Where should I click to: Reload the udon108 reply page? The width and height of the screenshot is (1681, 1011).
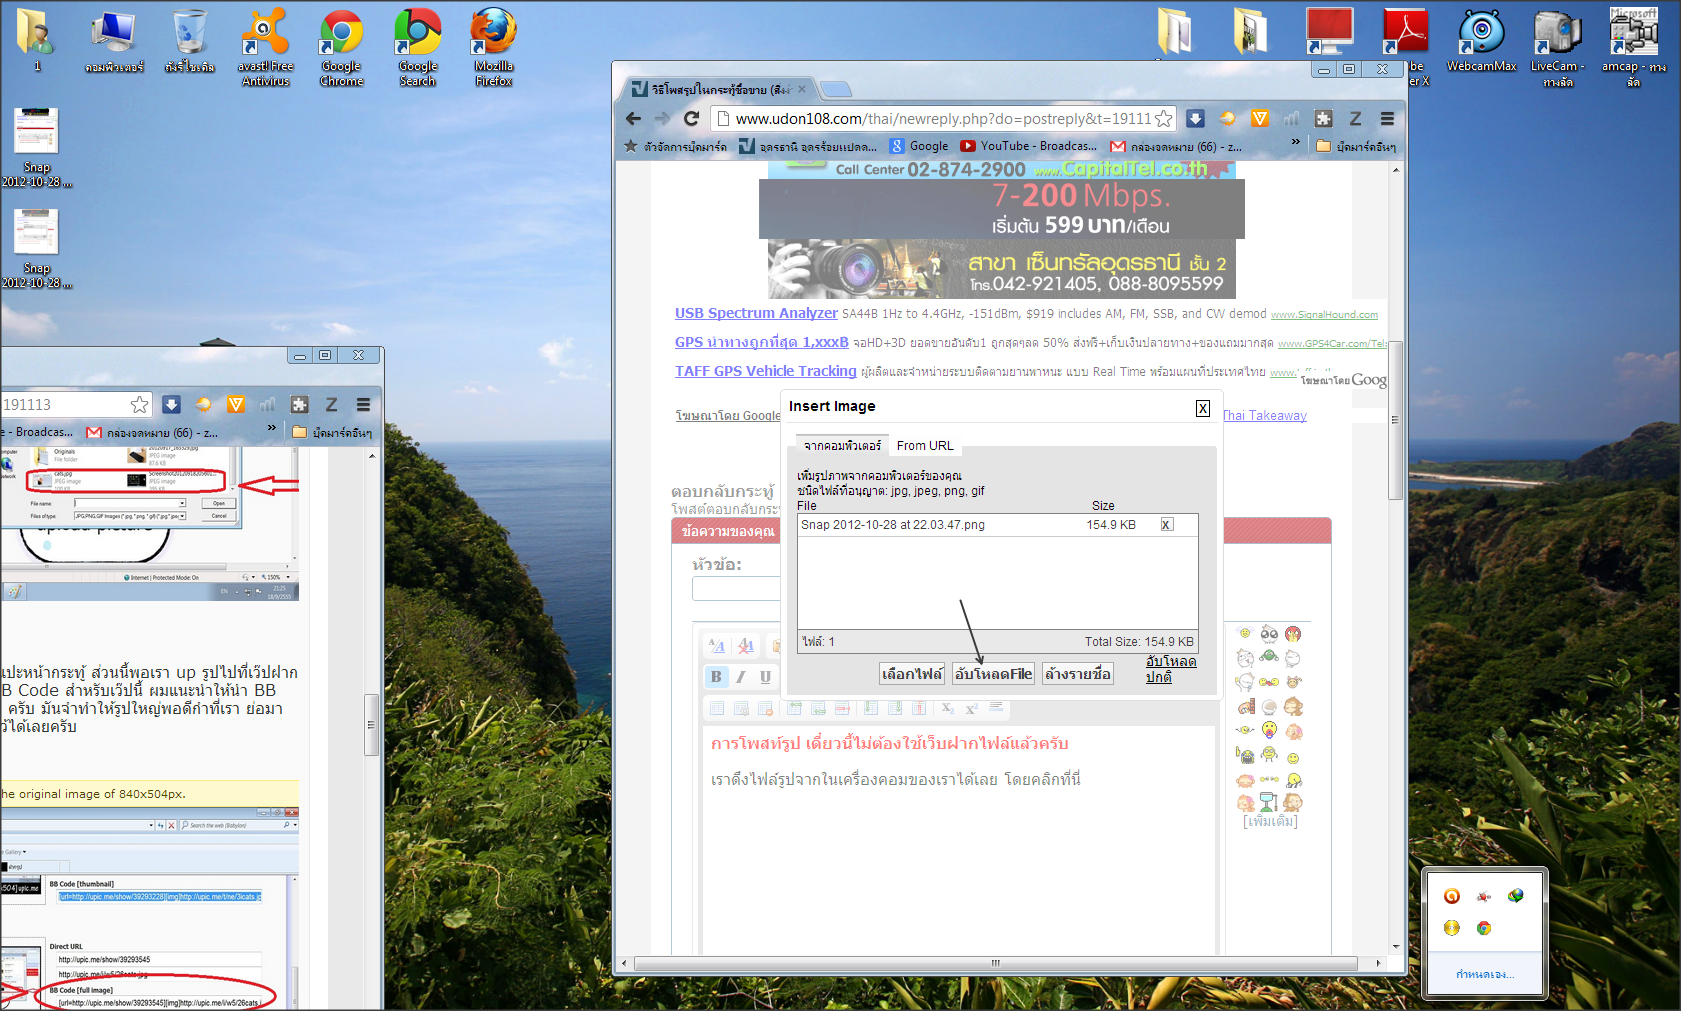(x=691, y=119)
